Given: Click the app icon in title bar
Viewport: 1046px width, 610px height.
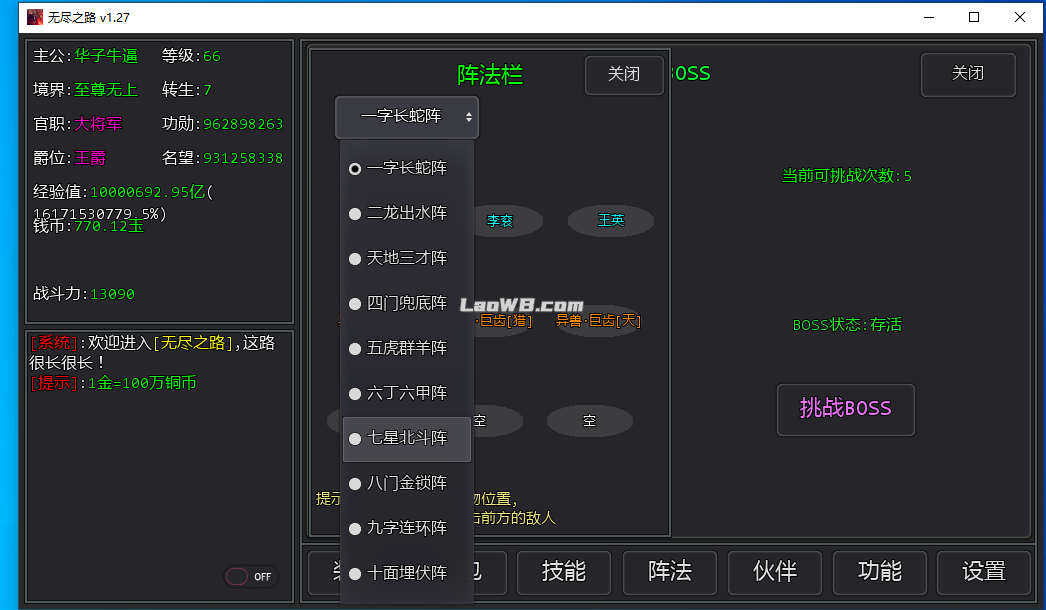Looking at the screenshot, I should (x=35, y=17).
